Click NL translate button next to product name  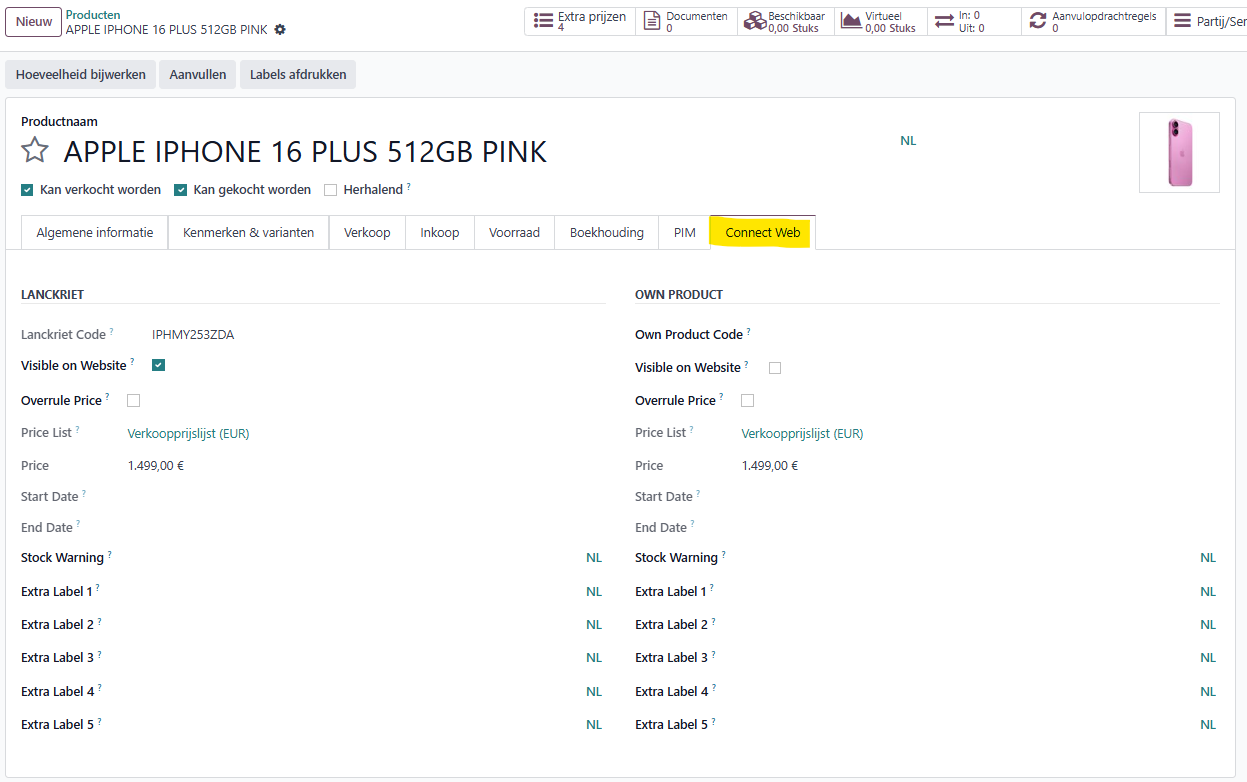908,141
